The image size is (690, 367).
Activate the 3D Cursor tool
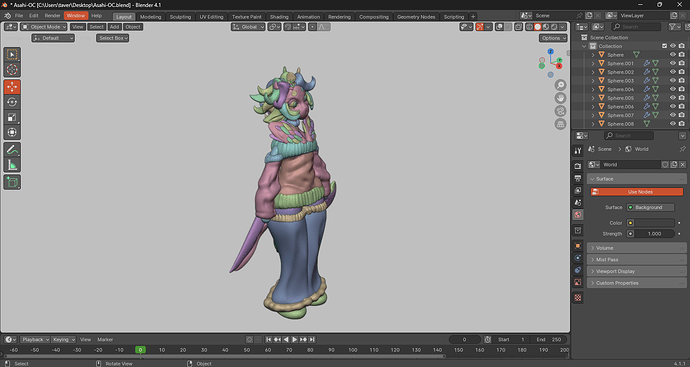pos(12,70)
